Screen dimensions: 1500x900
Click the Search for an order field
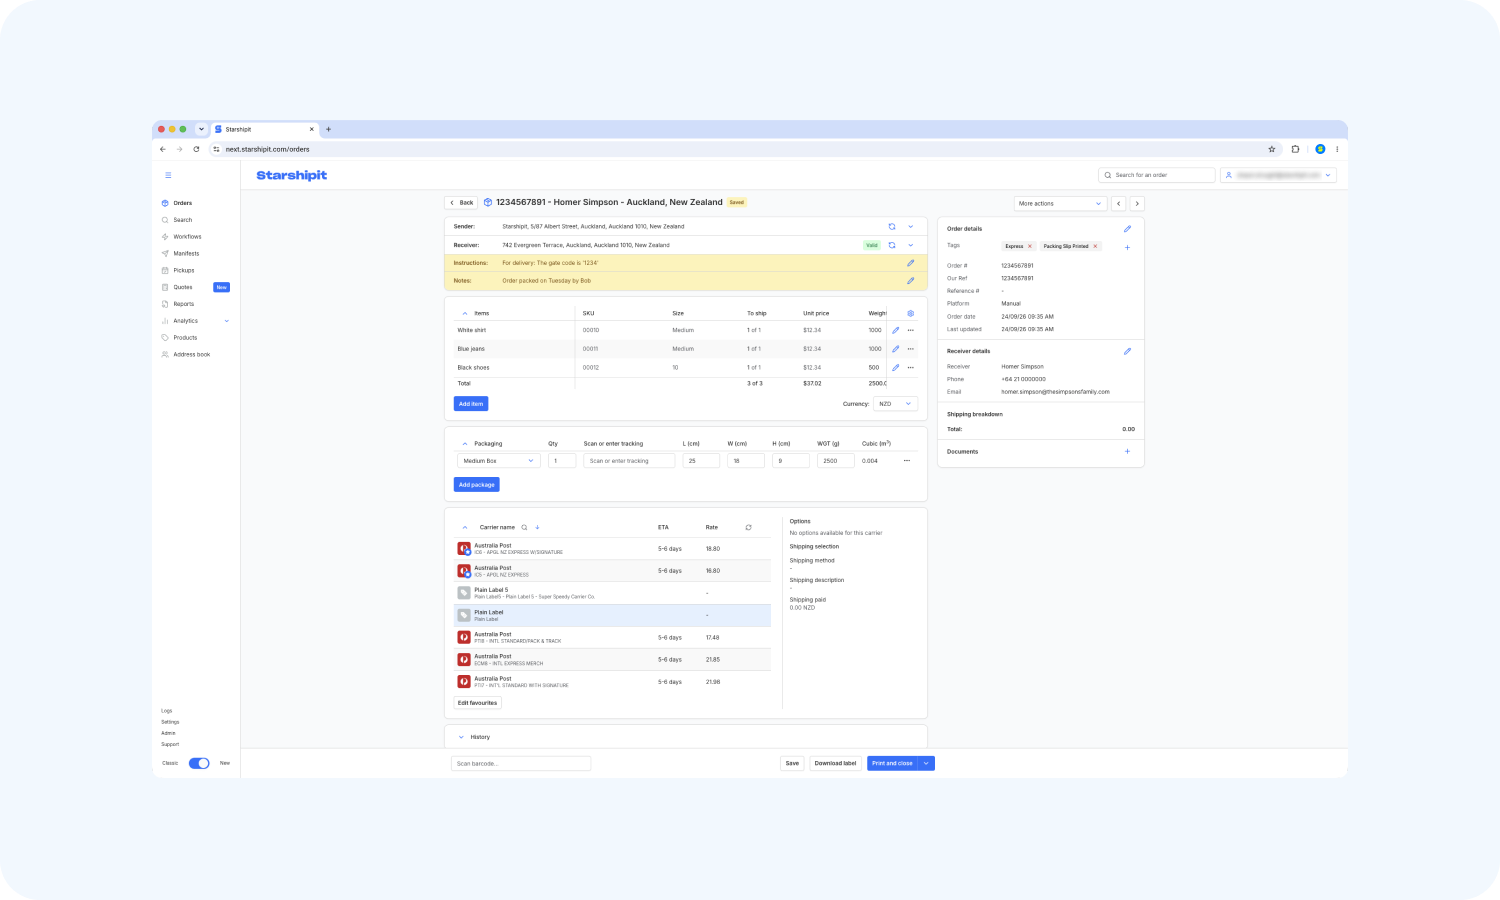pos(1157,175)
